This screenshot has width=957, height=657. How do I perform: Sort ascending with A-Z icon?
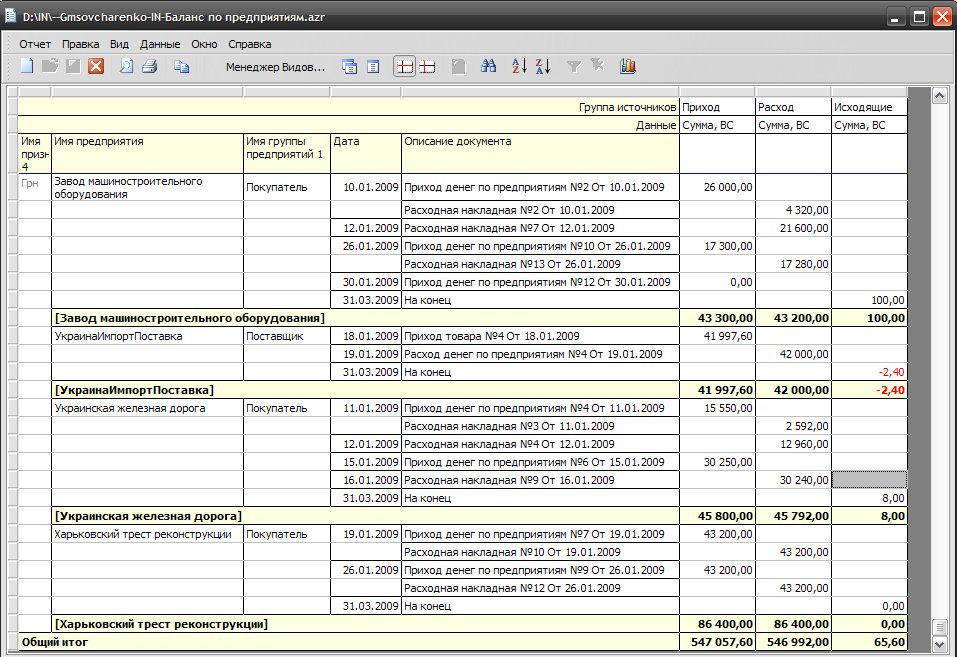tap(519, 66)
